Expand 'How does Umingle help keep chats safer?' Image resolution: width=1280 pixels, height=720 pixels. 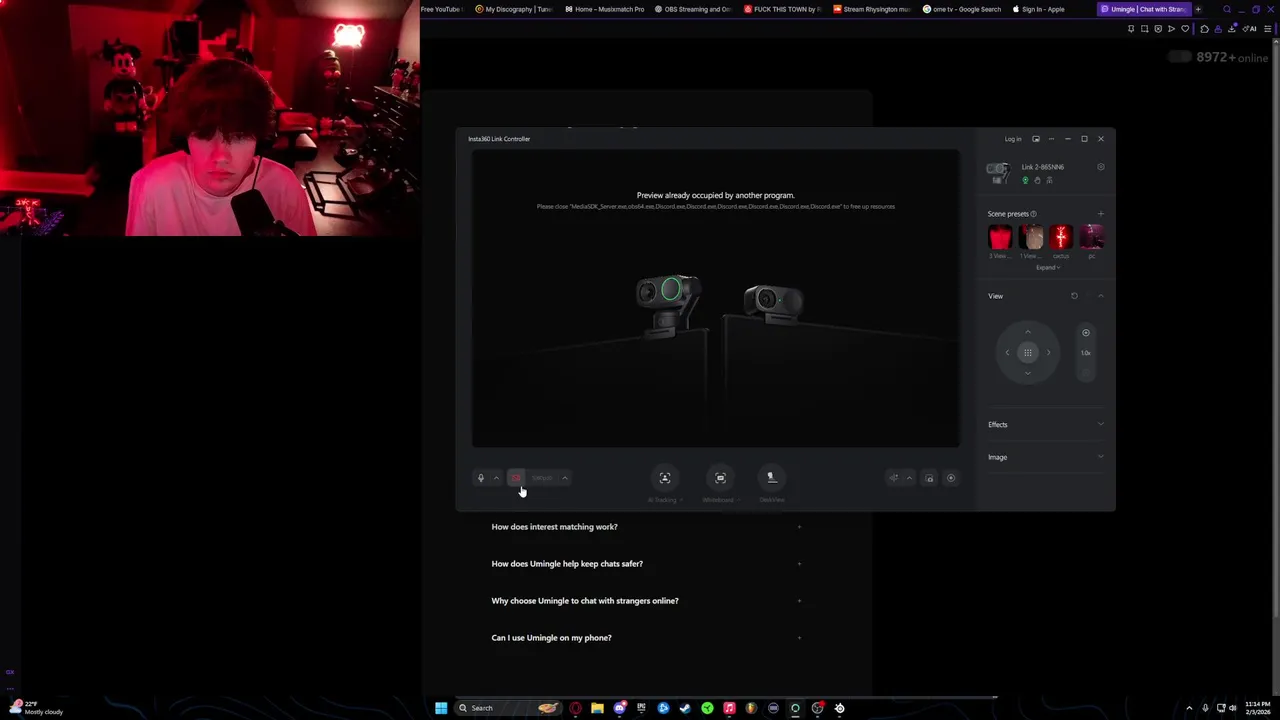coord(646,564)
